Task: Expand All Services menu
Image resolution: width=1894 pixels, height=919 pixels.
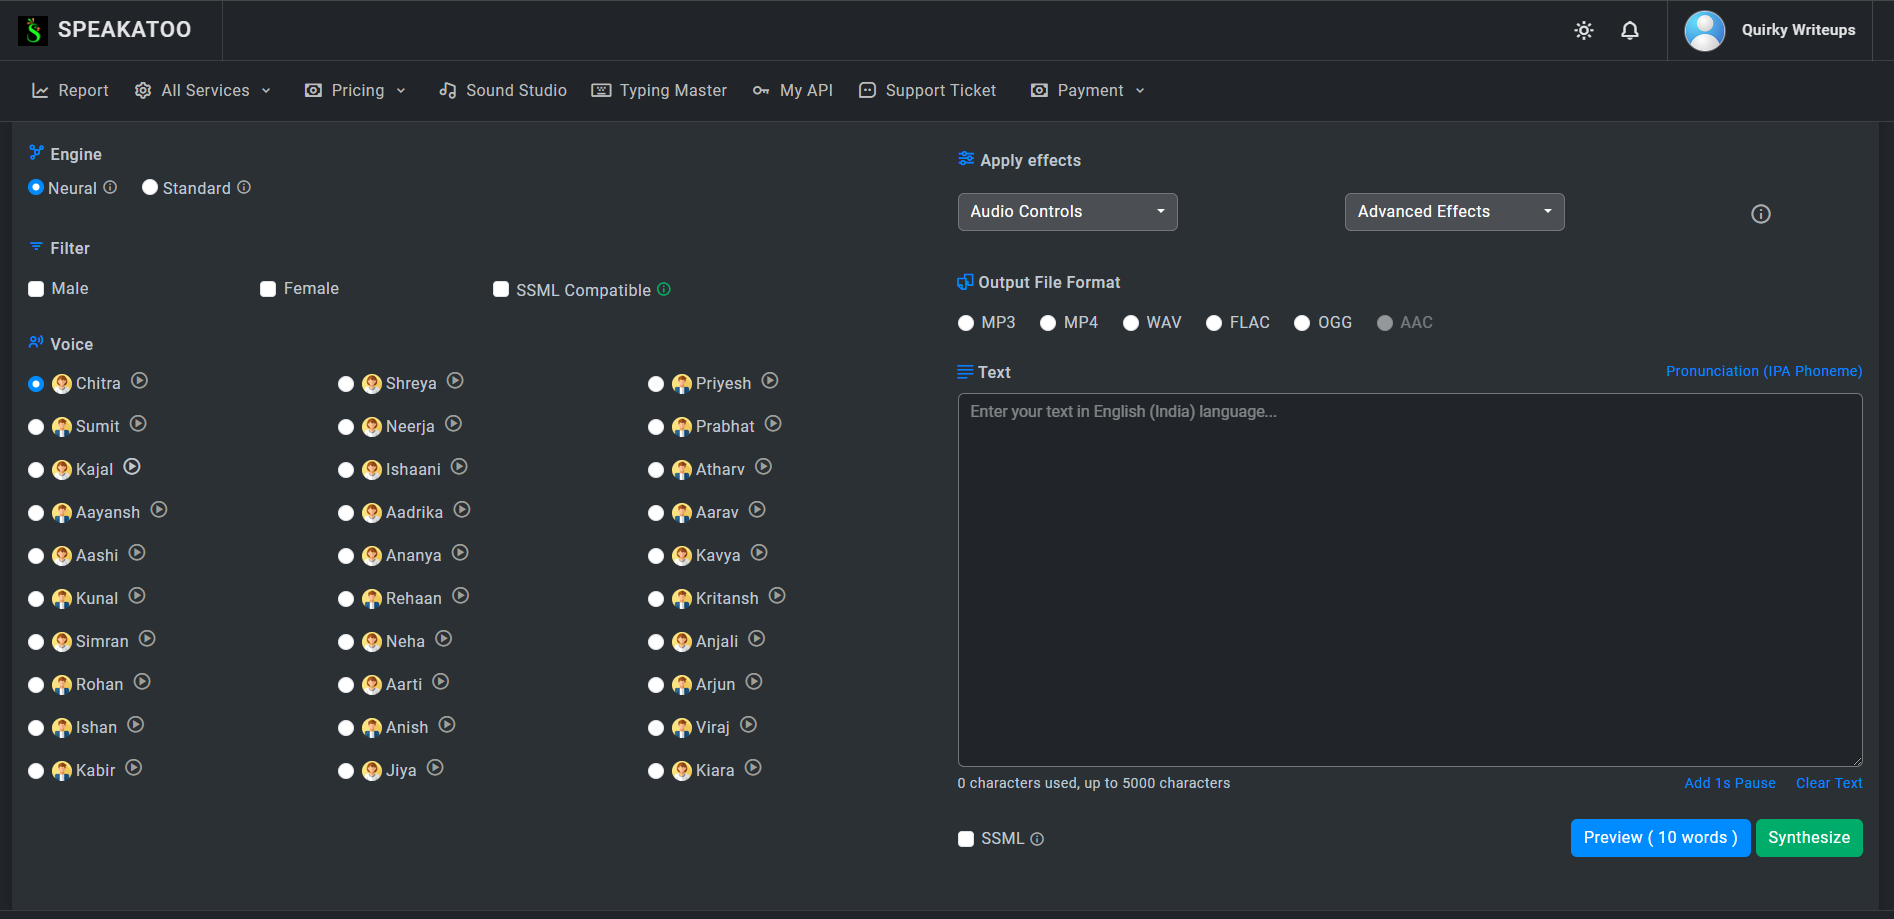Action: [203, 90]
